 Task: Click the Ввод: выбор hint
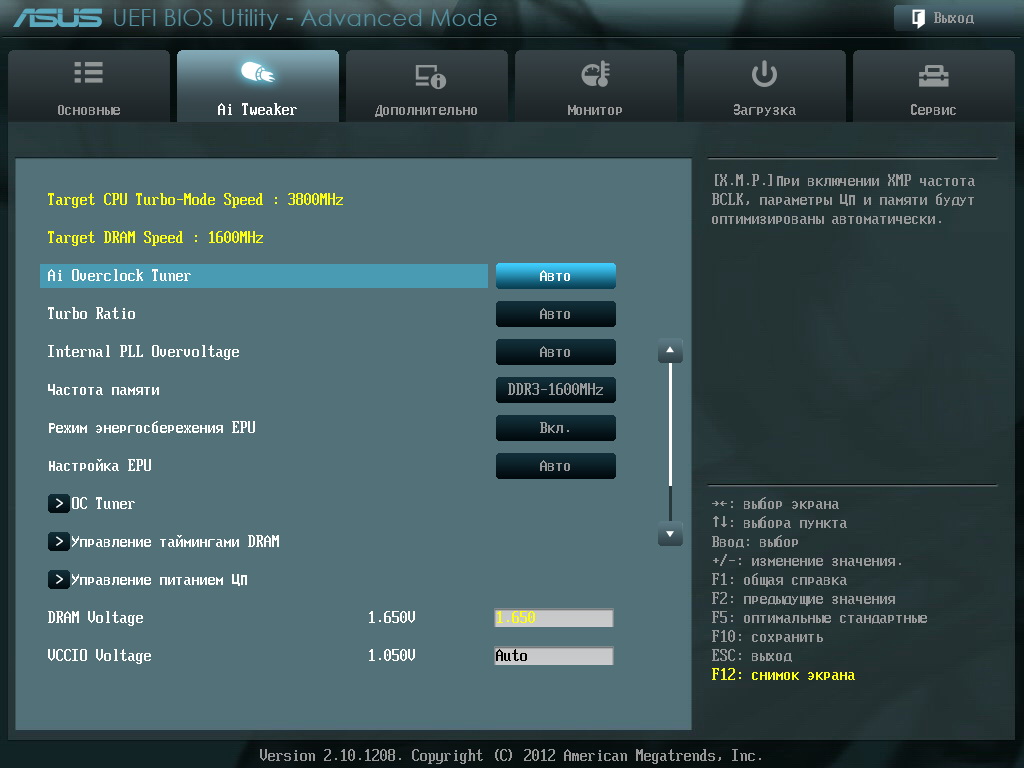tap(755, 543)
